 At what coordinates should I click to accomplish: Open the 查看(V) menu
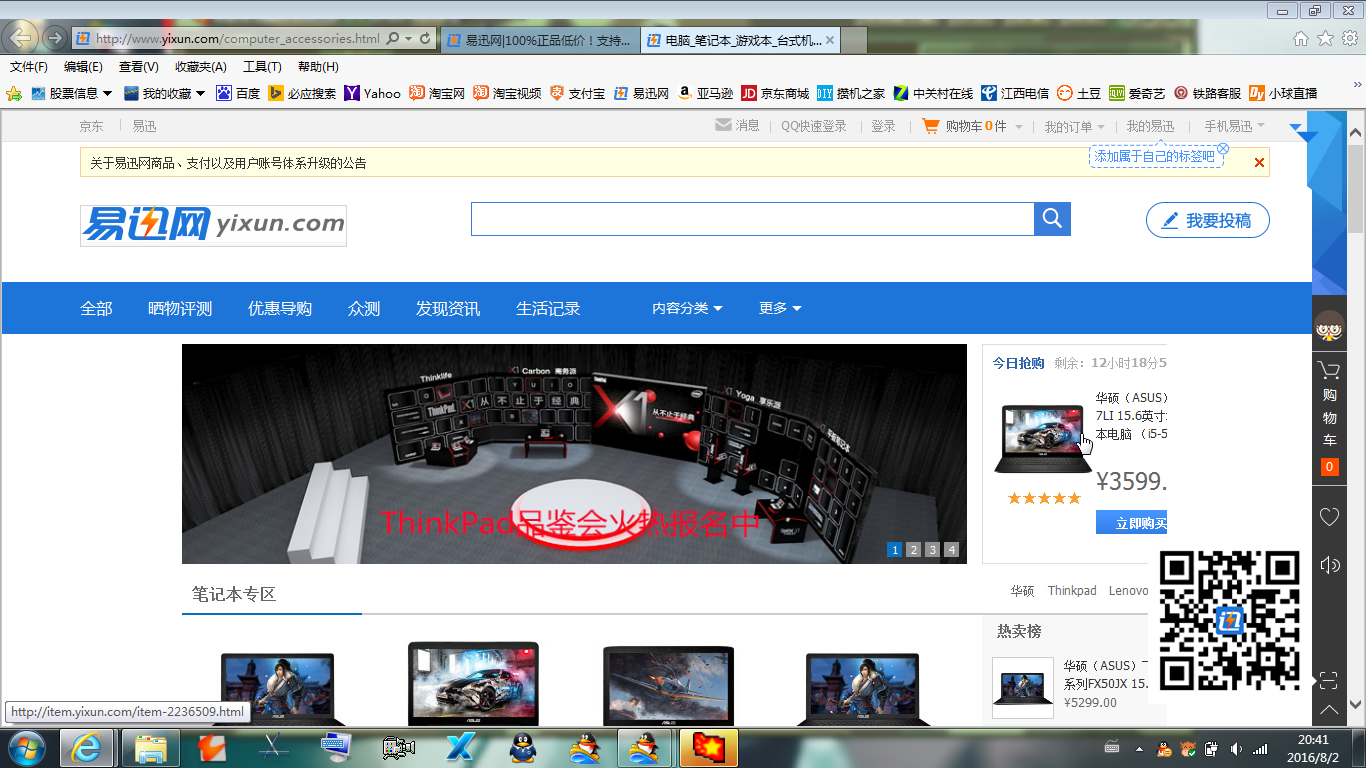[138, 67]
